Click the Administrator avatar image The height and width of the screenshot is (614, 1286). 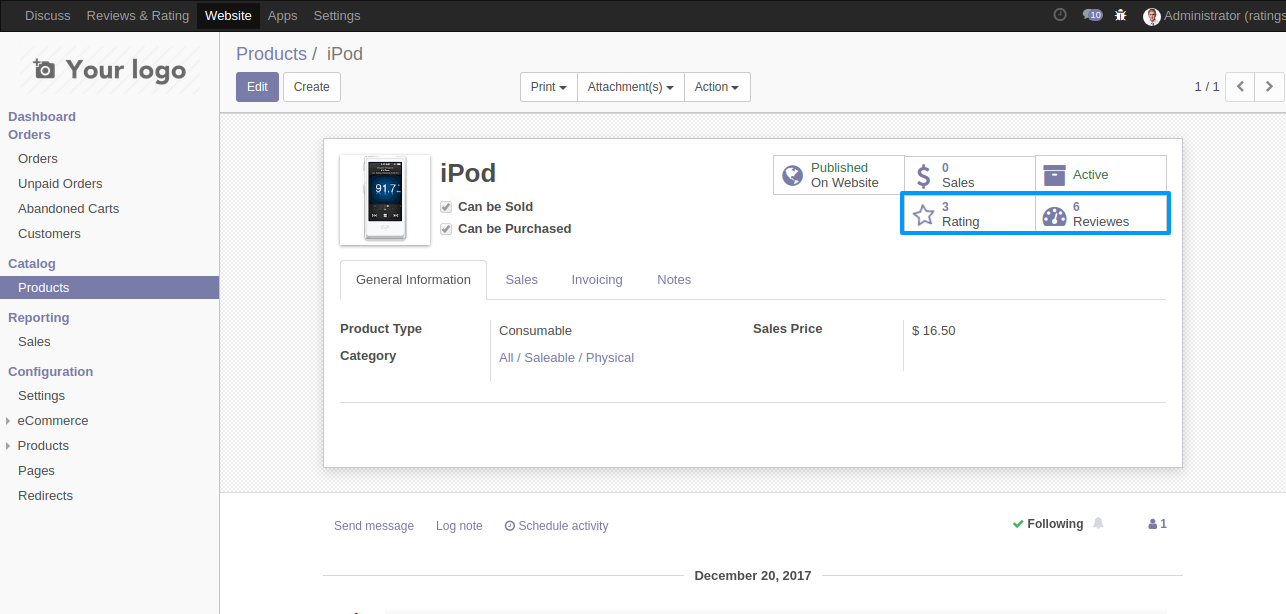pos(1151,16)
